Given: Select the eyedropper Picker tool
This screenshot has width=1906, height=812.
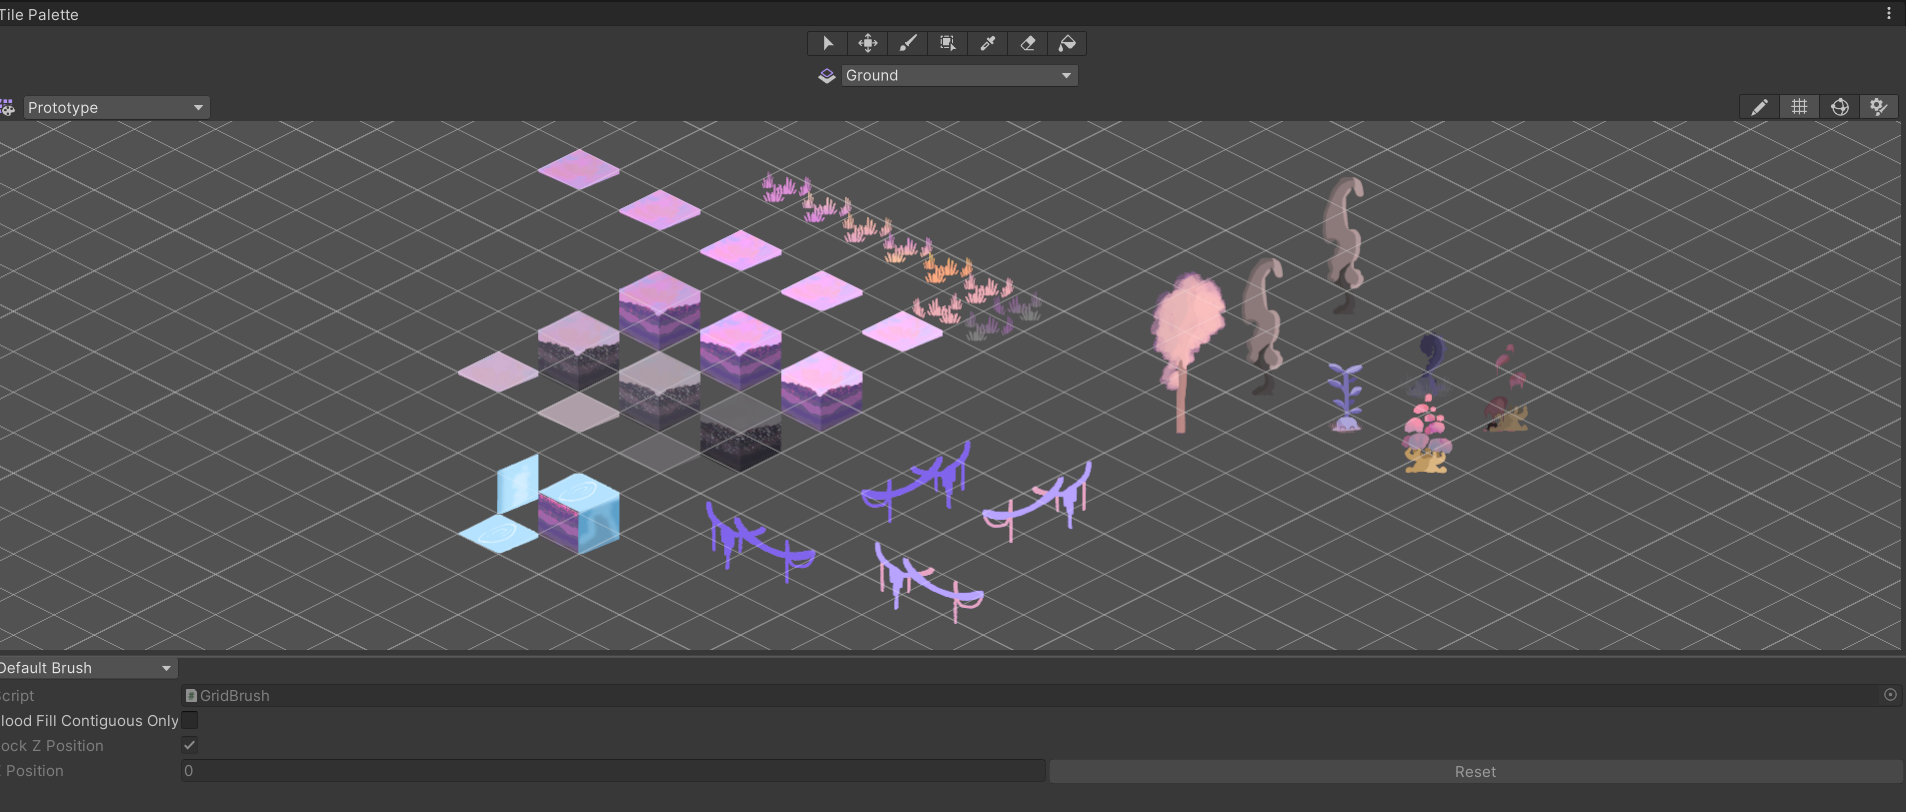Looking at the screenshot, I should coord(987,43).
